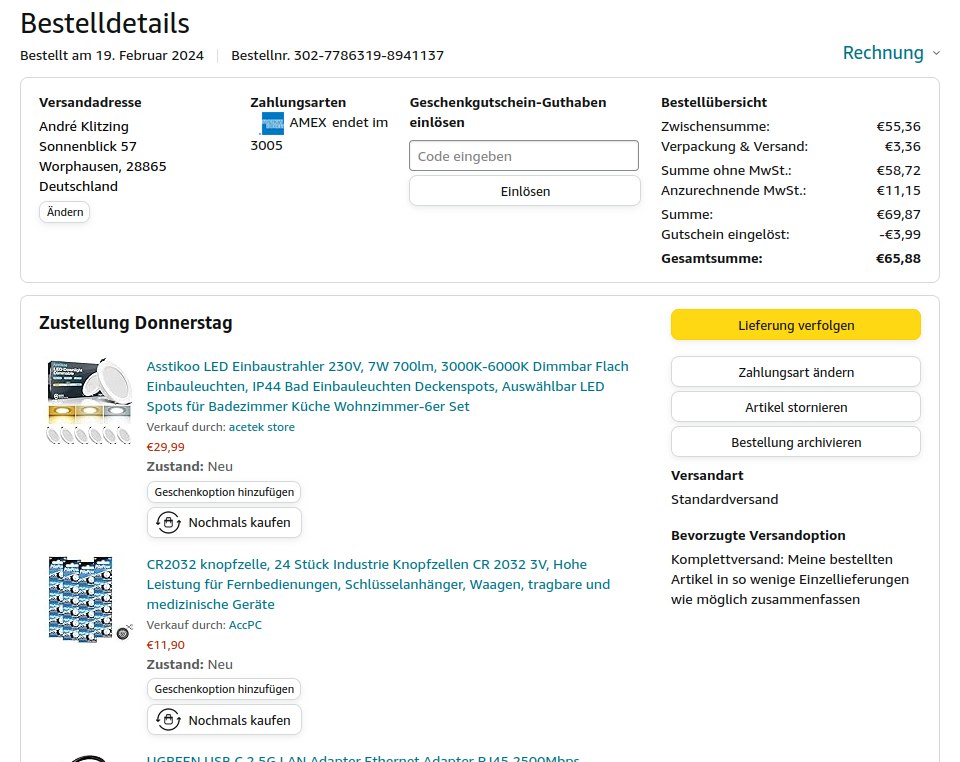This screenshot has height=762, width=960.
Task: Click Ändern under the shipping address
Action: click(x=65, y=212)
